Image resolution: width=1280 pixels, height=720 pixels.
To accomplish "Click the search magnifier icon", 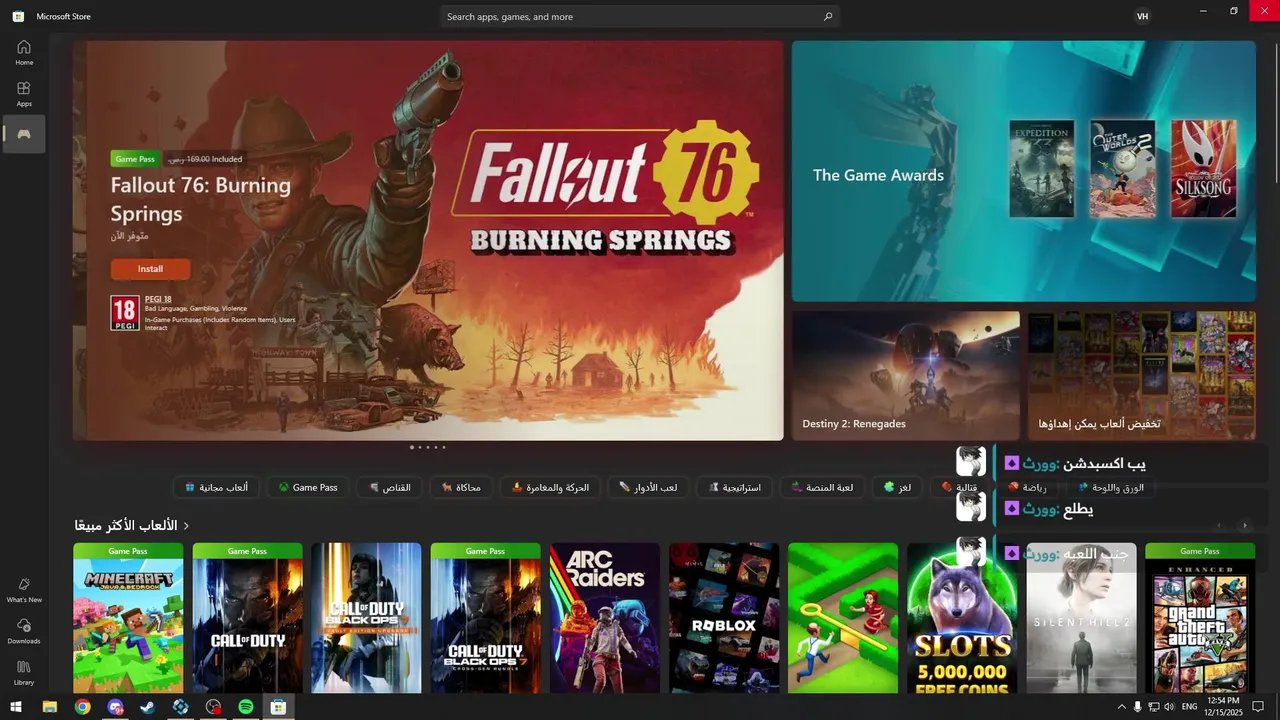I will (x=828, y=17).
